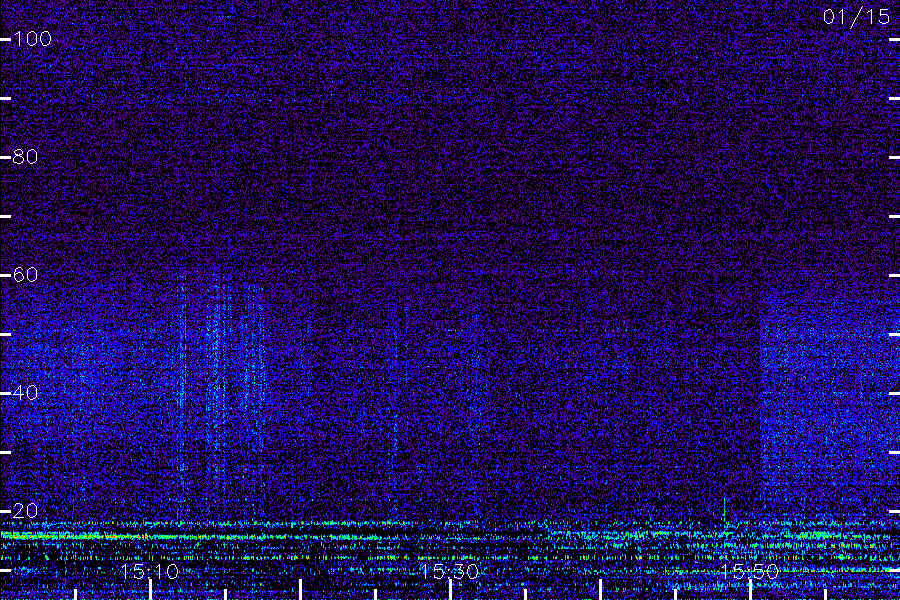Viewport: 900px width, 600px height.
Task: Click the 100 frequency axis label
Action: (32, 39)
